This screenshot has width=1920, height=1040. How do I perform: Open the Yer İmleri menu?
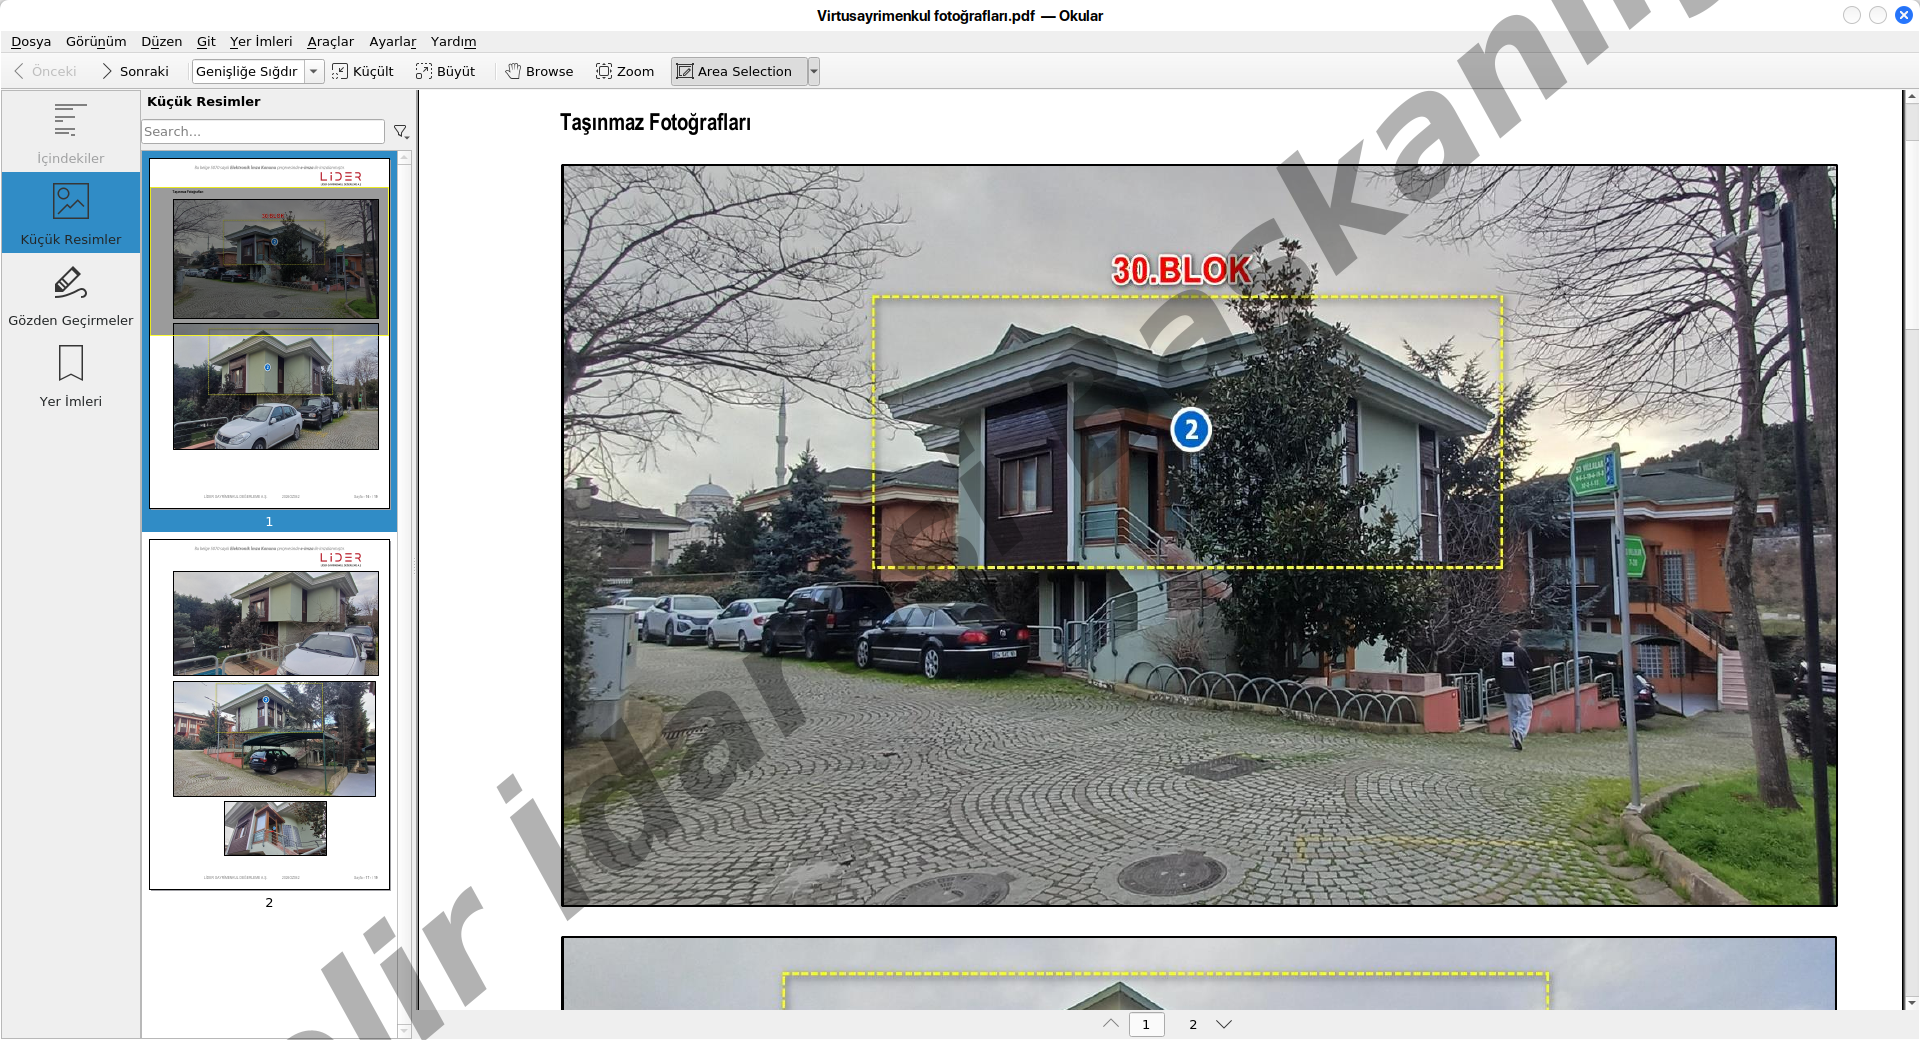(261, 42)
